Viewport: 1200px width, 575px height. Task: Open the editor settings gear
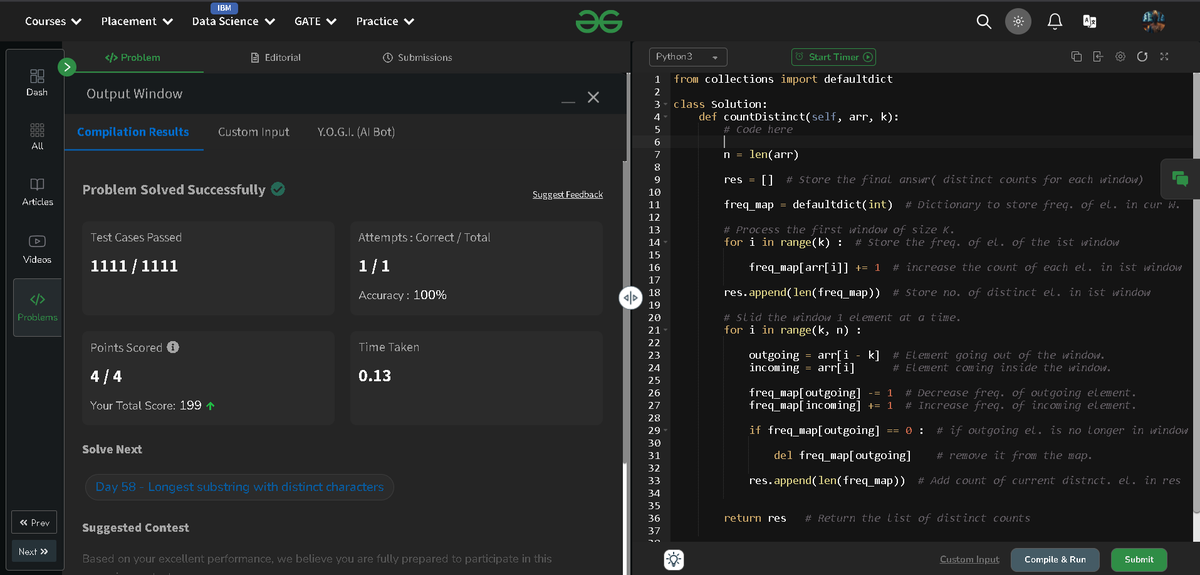[1120, 57]
